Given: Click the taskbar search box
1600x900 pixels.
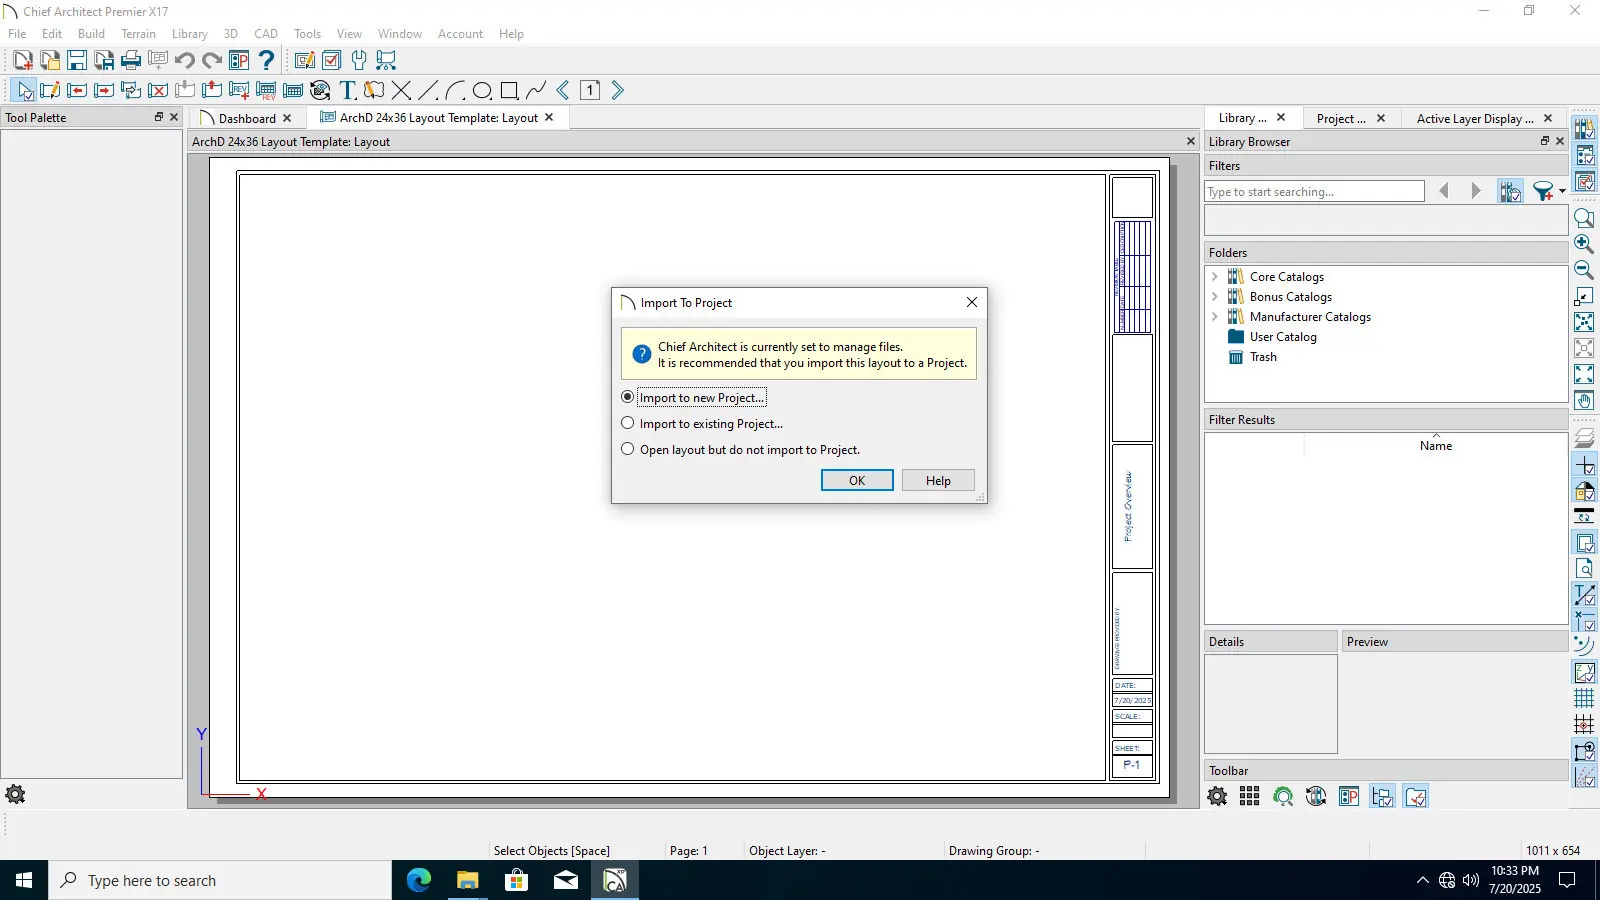Looking at the screenshot, I should 220,880.
